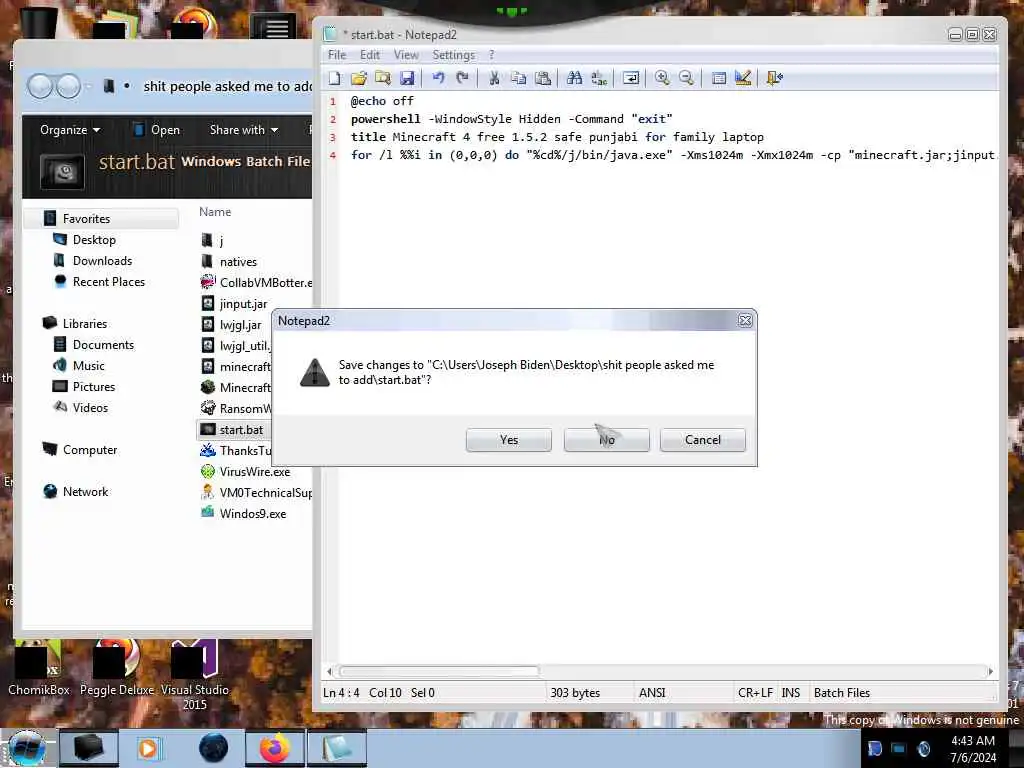The width and height of the screenshot is (1024, 768).
Task: Click the Customize schemes icon in Notepad2
Action: pyautogui.click(x=743, y=78)
